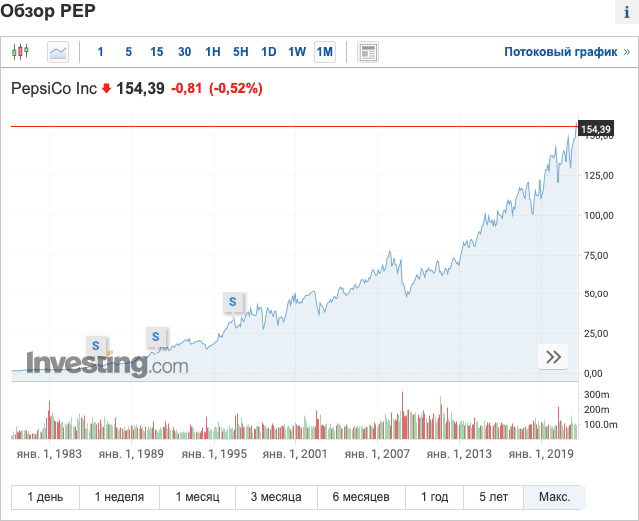Select the 1M interval
Image resolution: width=639 pixels, height=521 pixels.
coord(325,52)
